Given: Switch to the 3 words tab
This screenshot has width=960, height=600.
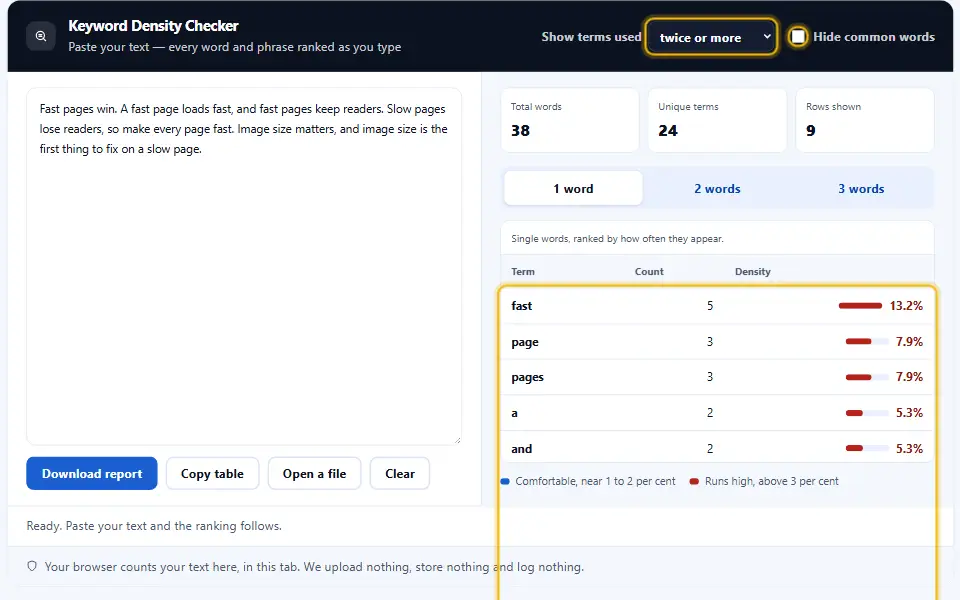Looking at the screenshot, I should 861,189.
